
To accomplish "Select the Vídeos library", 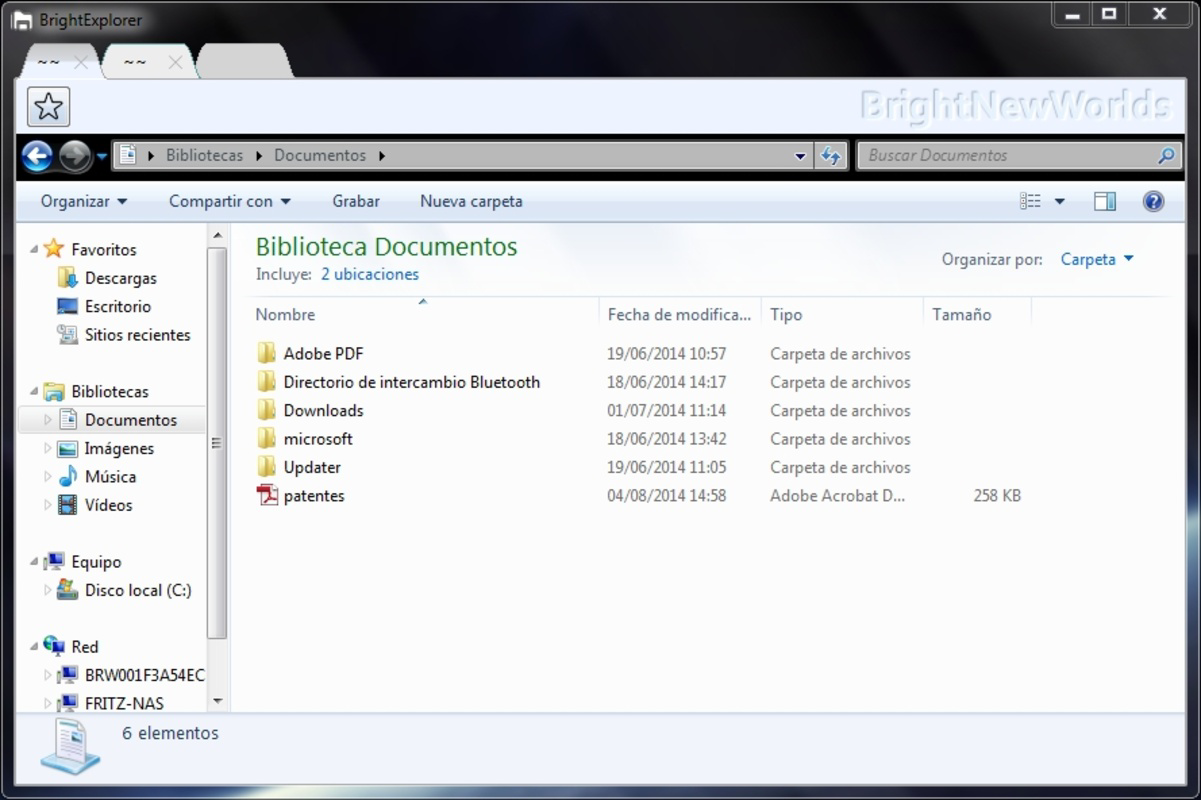I will point(108,505).
